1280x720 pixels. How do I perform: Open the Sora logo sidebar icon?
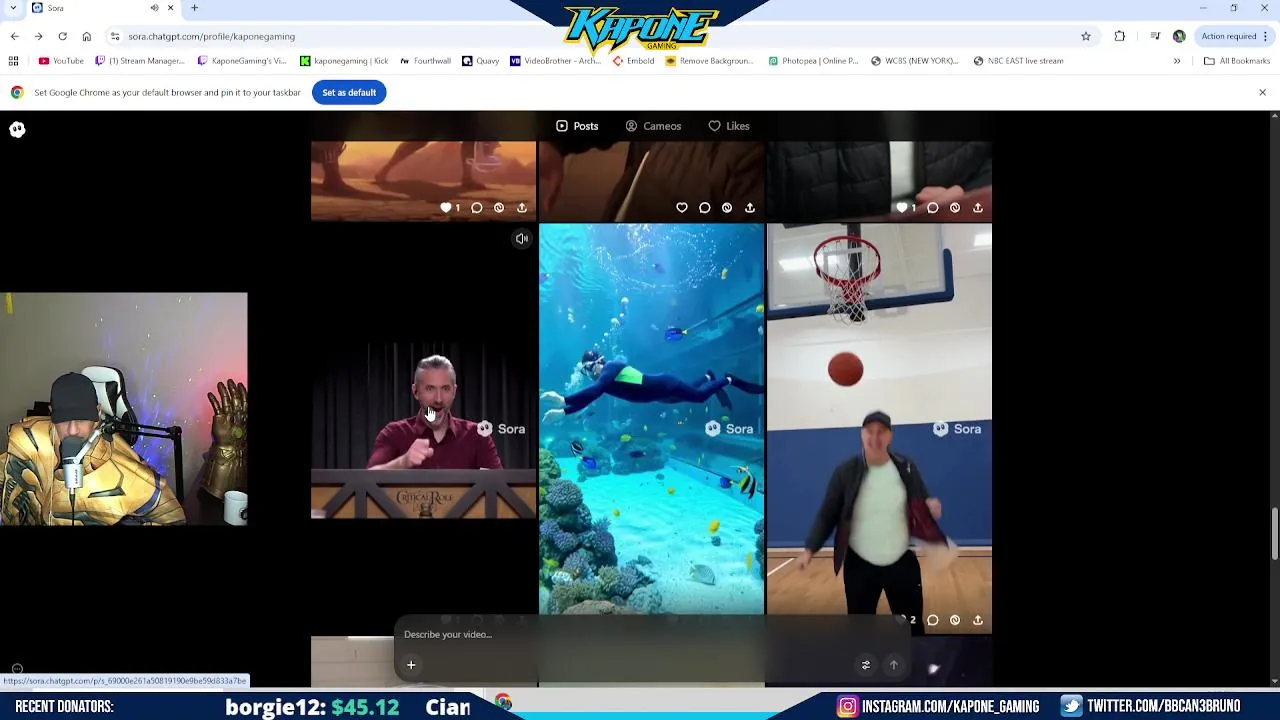(x=17, y=129)
